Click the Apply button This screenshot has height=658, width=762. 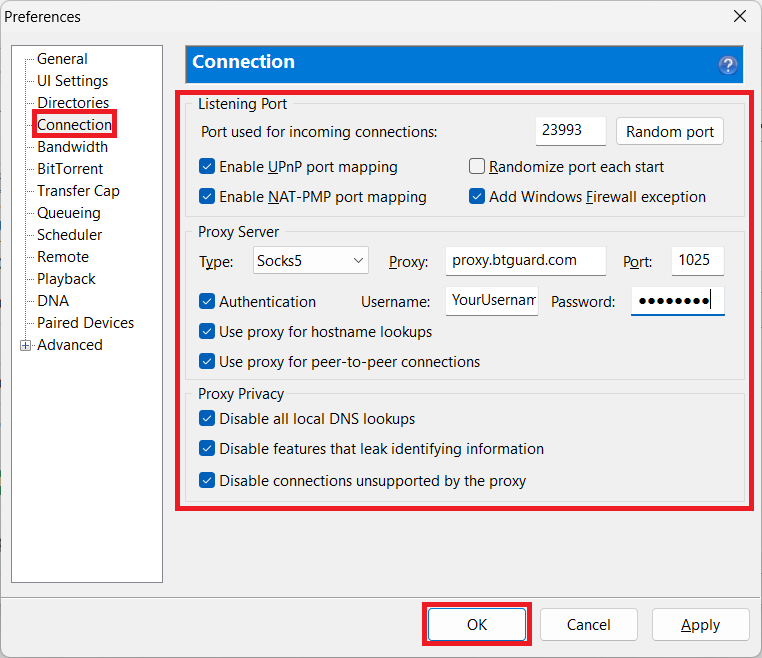700,625
